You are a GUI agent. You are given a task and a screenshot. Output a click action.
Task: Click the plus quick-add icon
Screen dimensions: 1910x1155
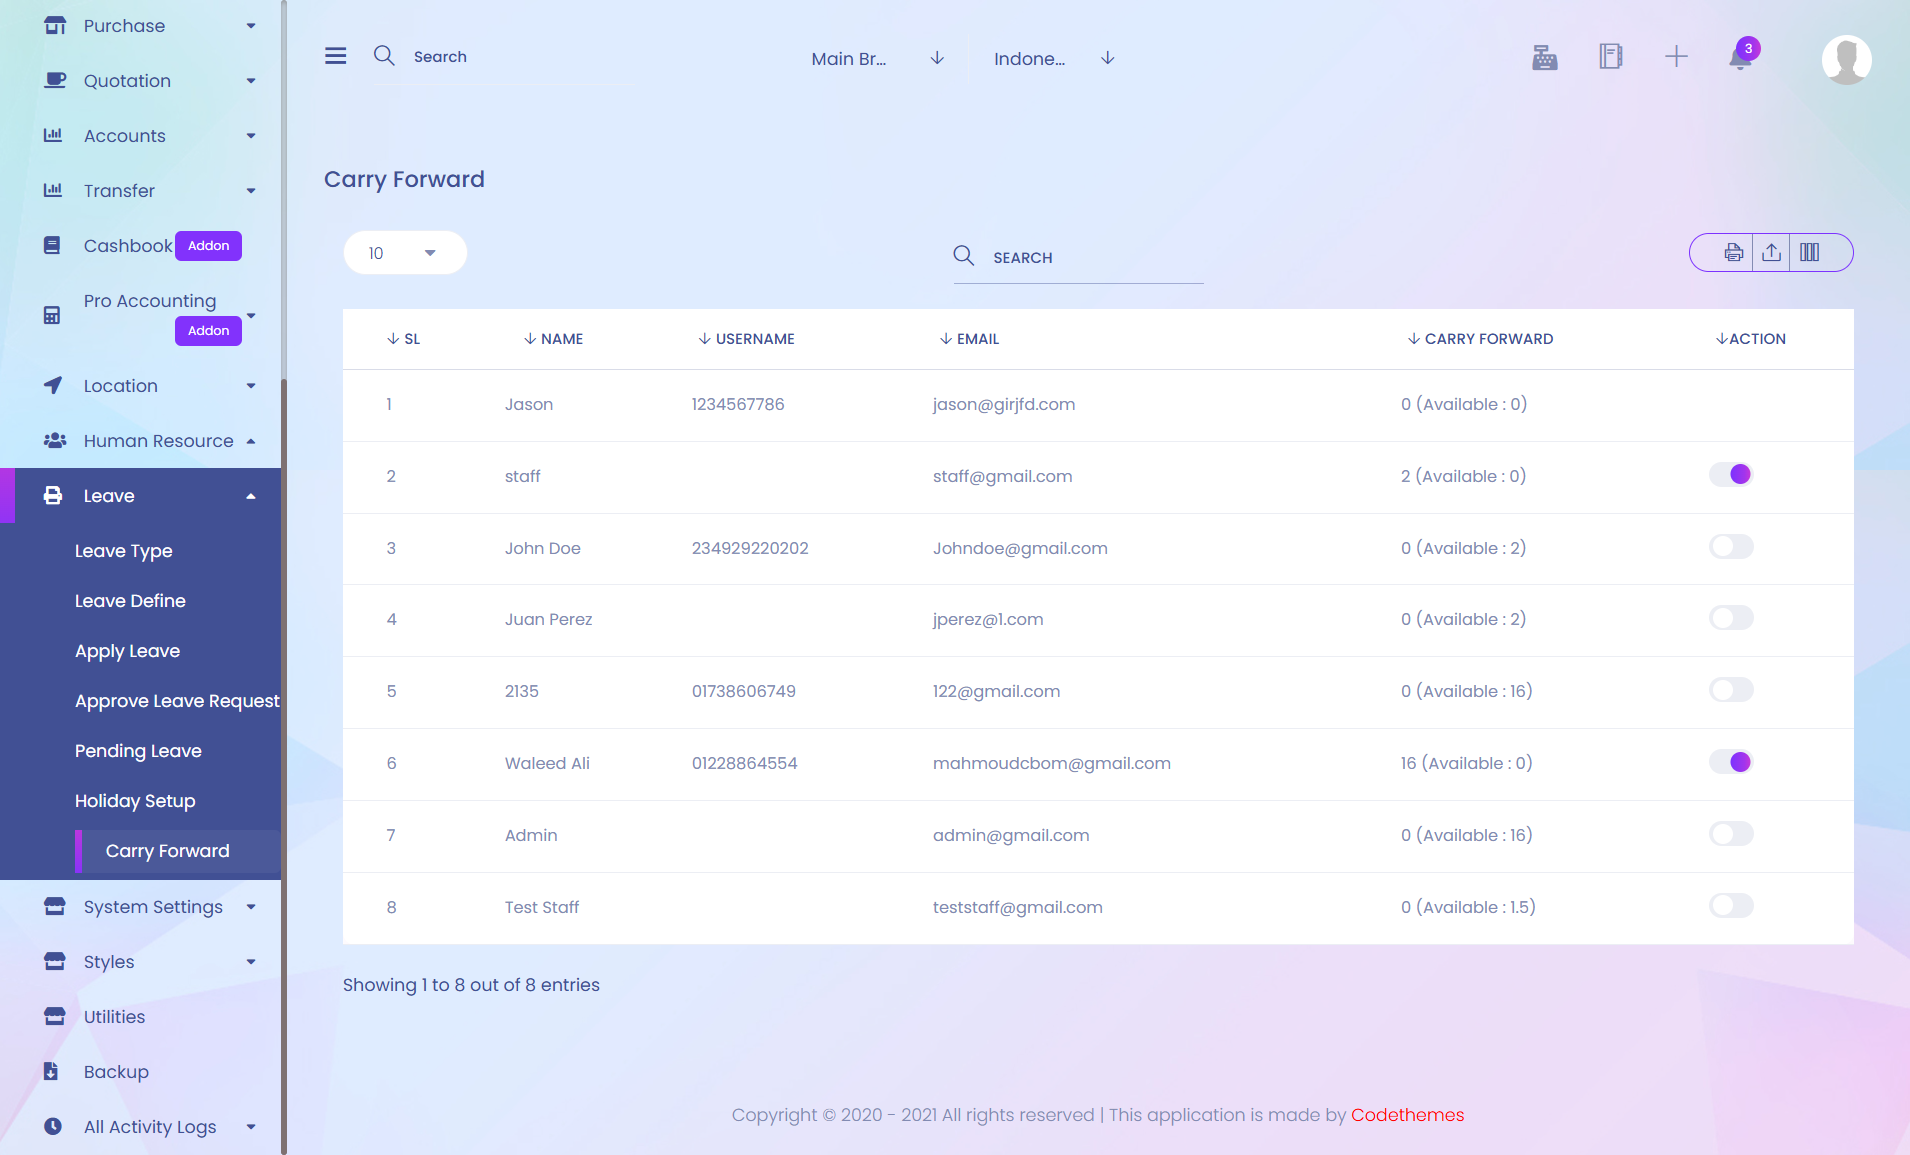pos(1676,56)
